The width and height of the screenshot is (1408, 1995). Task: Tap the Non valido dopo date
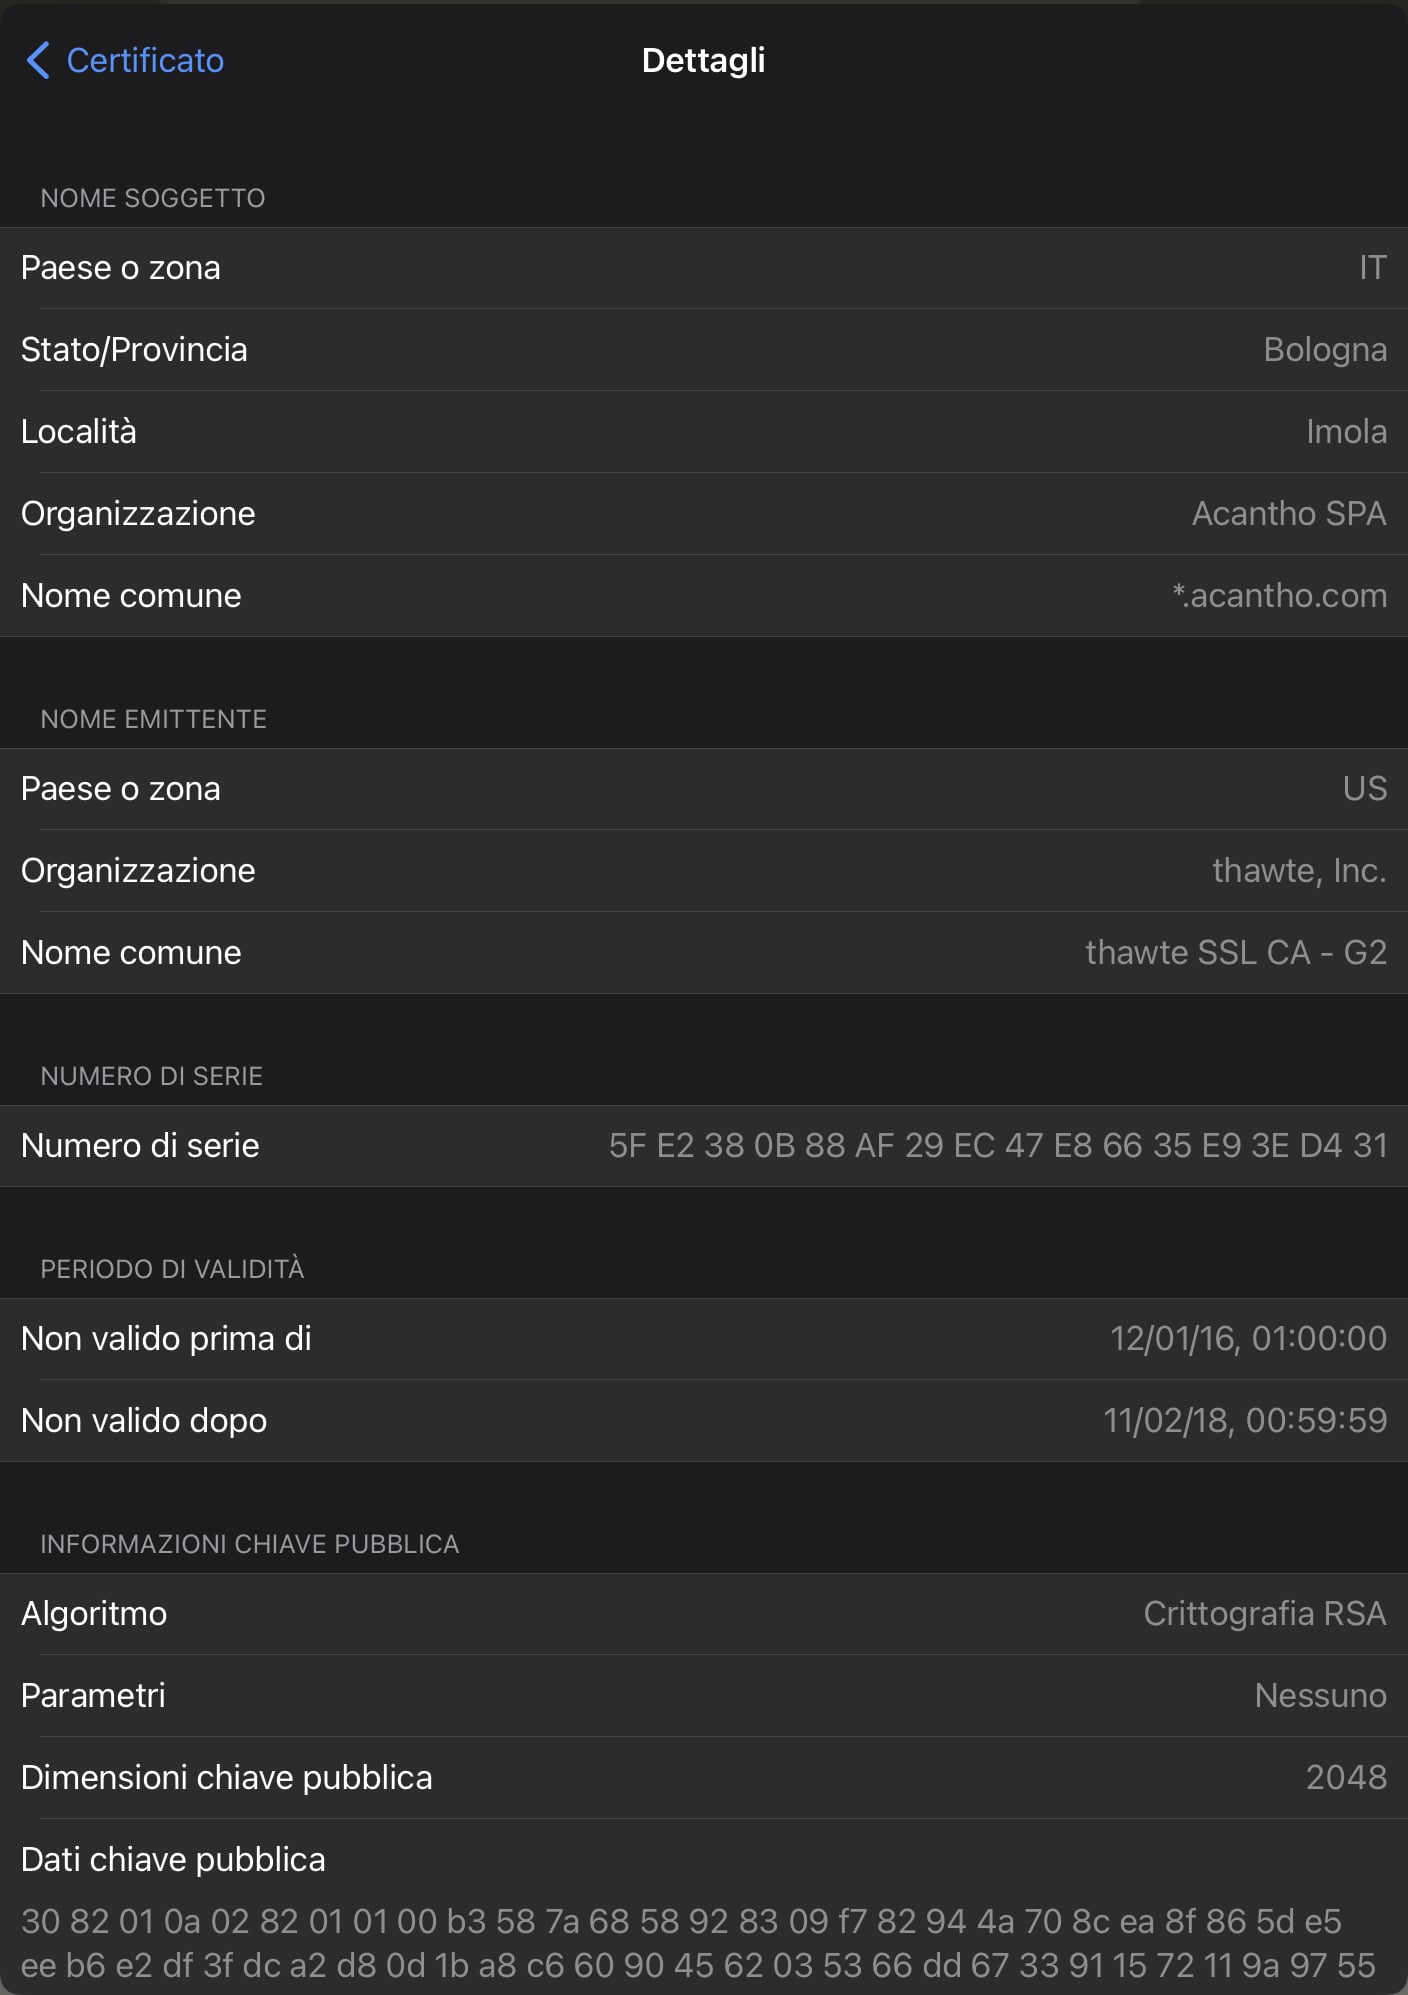tap(1245, 1421)
